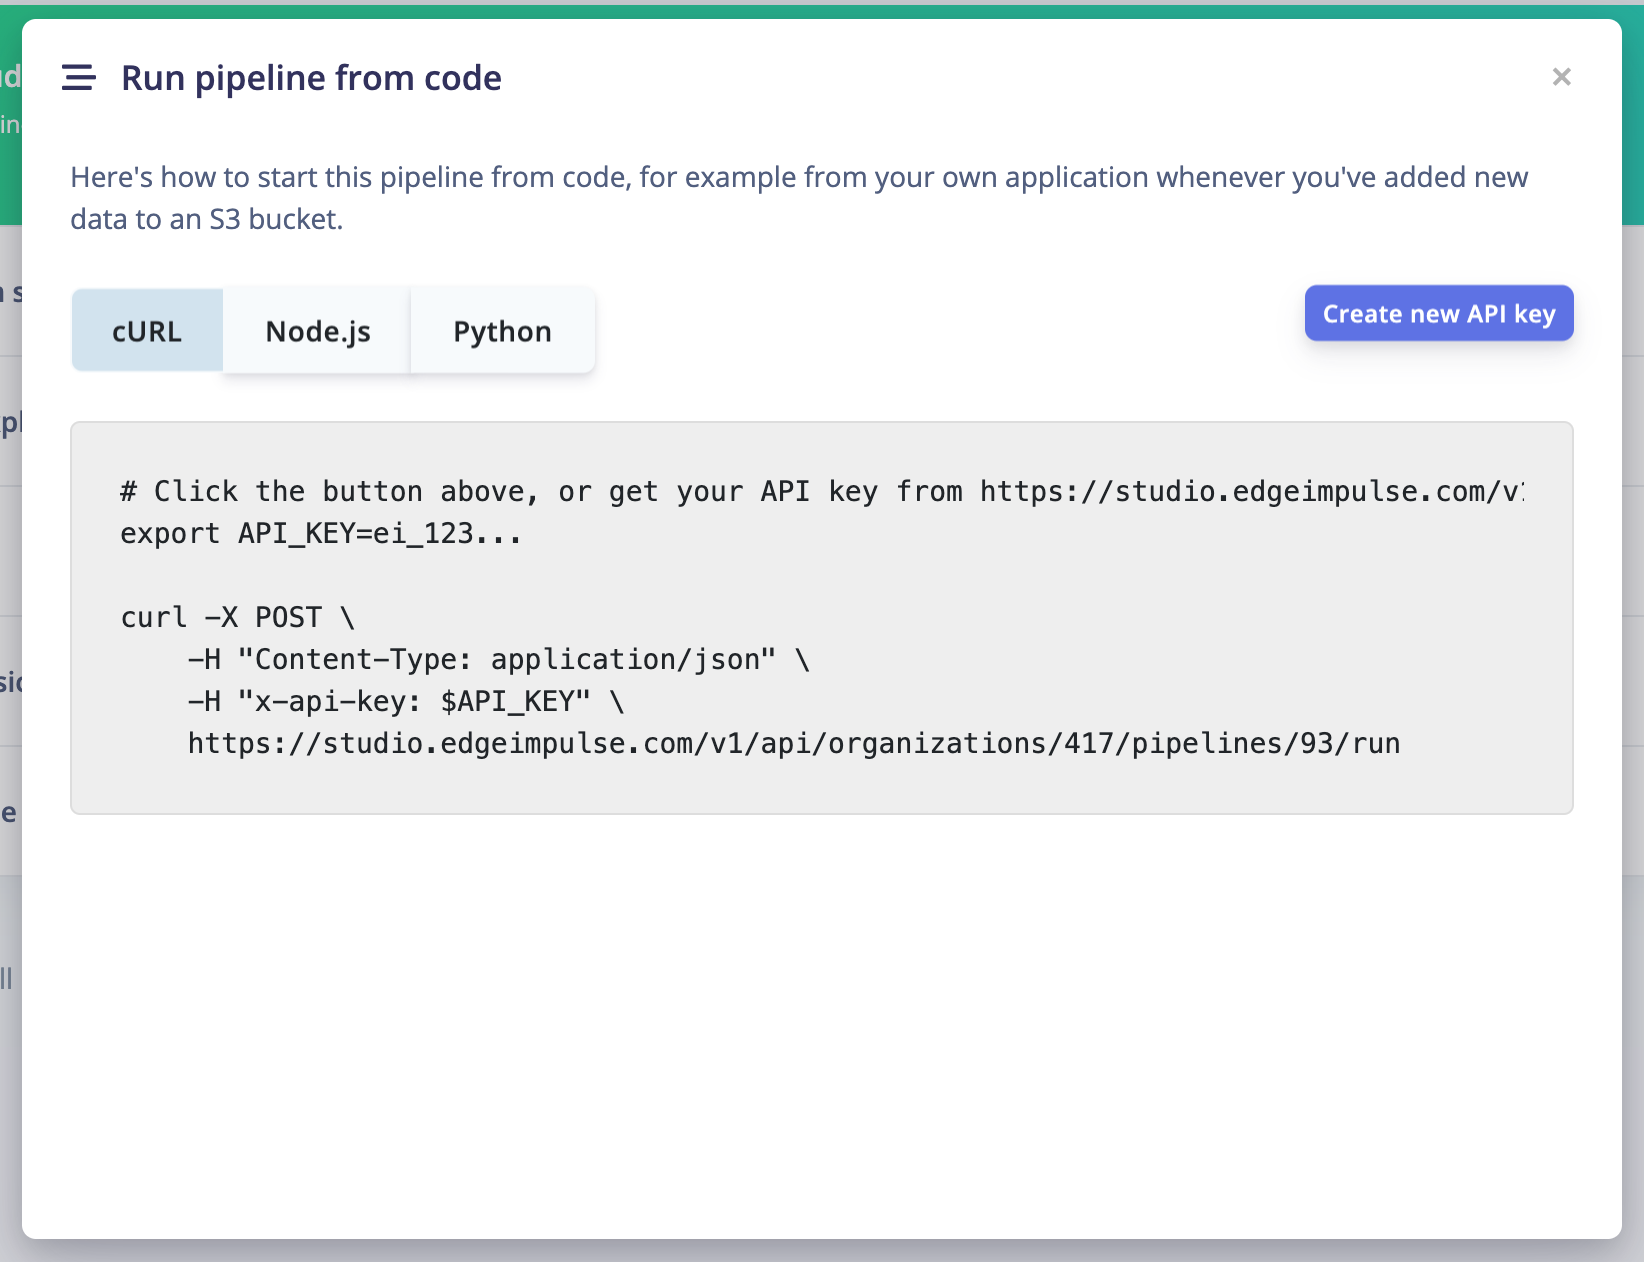Click the studio.edgeimpulse.com URL in the comment
1644x1262 pixels.
click(1252, 491)
